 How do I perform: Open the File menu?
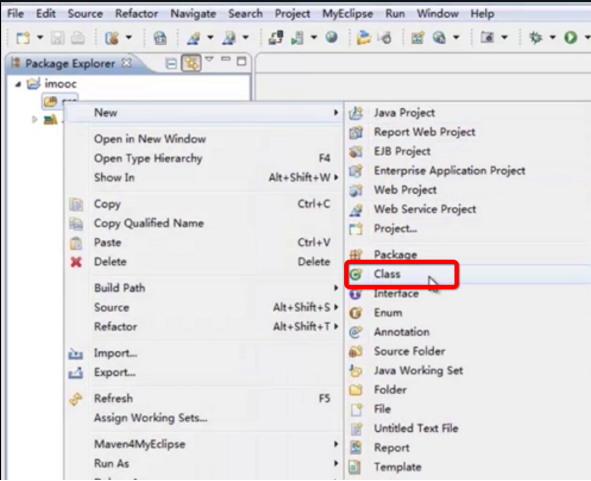coord(15,14)
